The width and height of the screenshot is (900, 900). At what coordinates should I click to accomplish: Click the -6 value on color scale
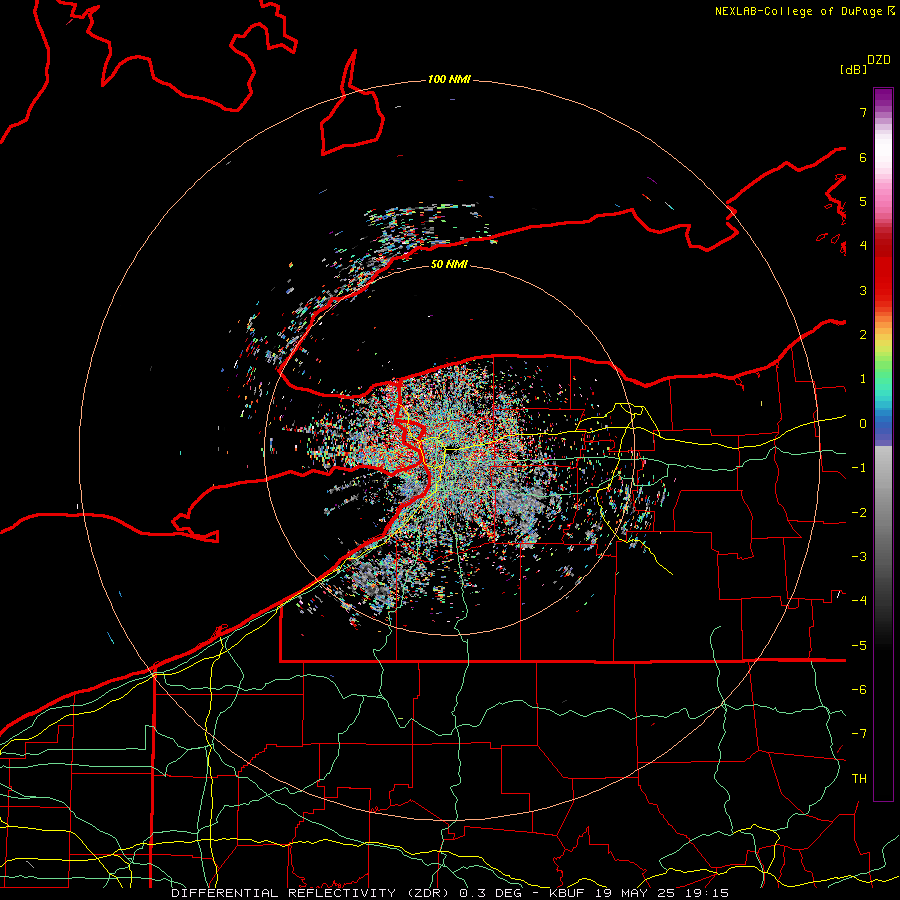coord(859,690)
